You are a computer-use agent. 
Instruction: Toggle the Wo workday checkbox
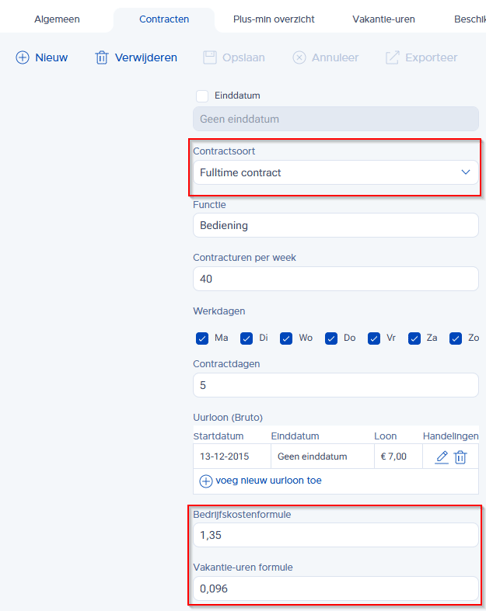pos(286,338)
